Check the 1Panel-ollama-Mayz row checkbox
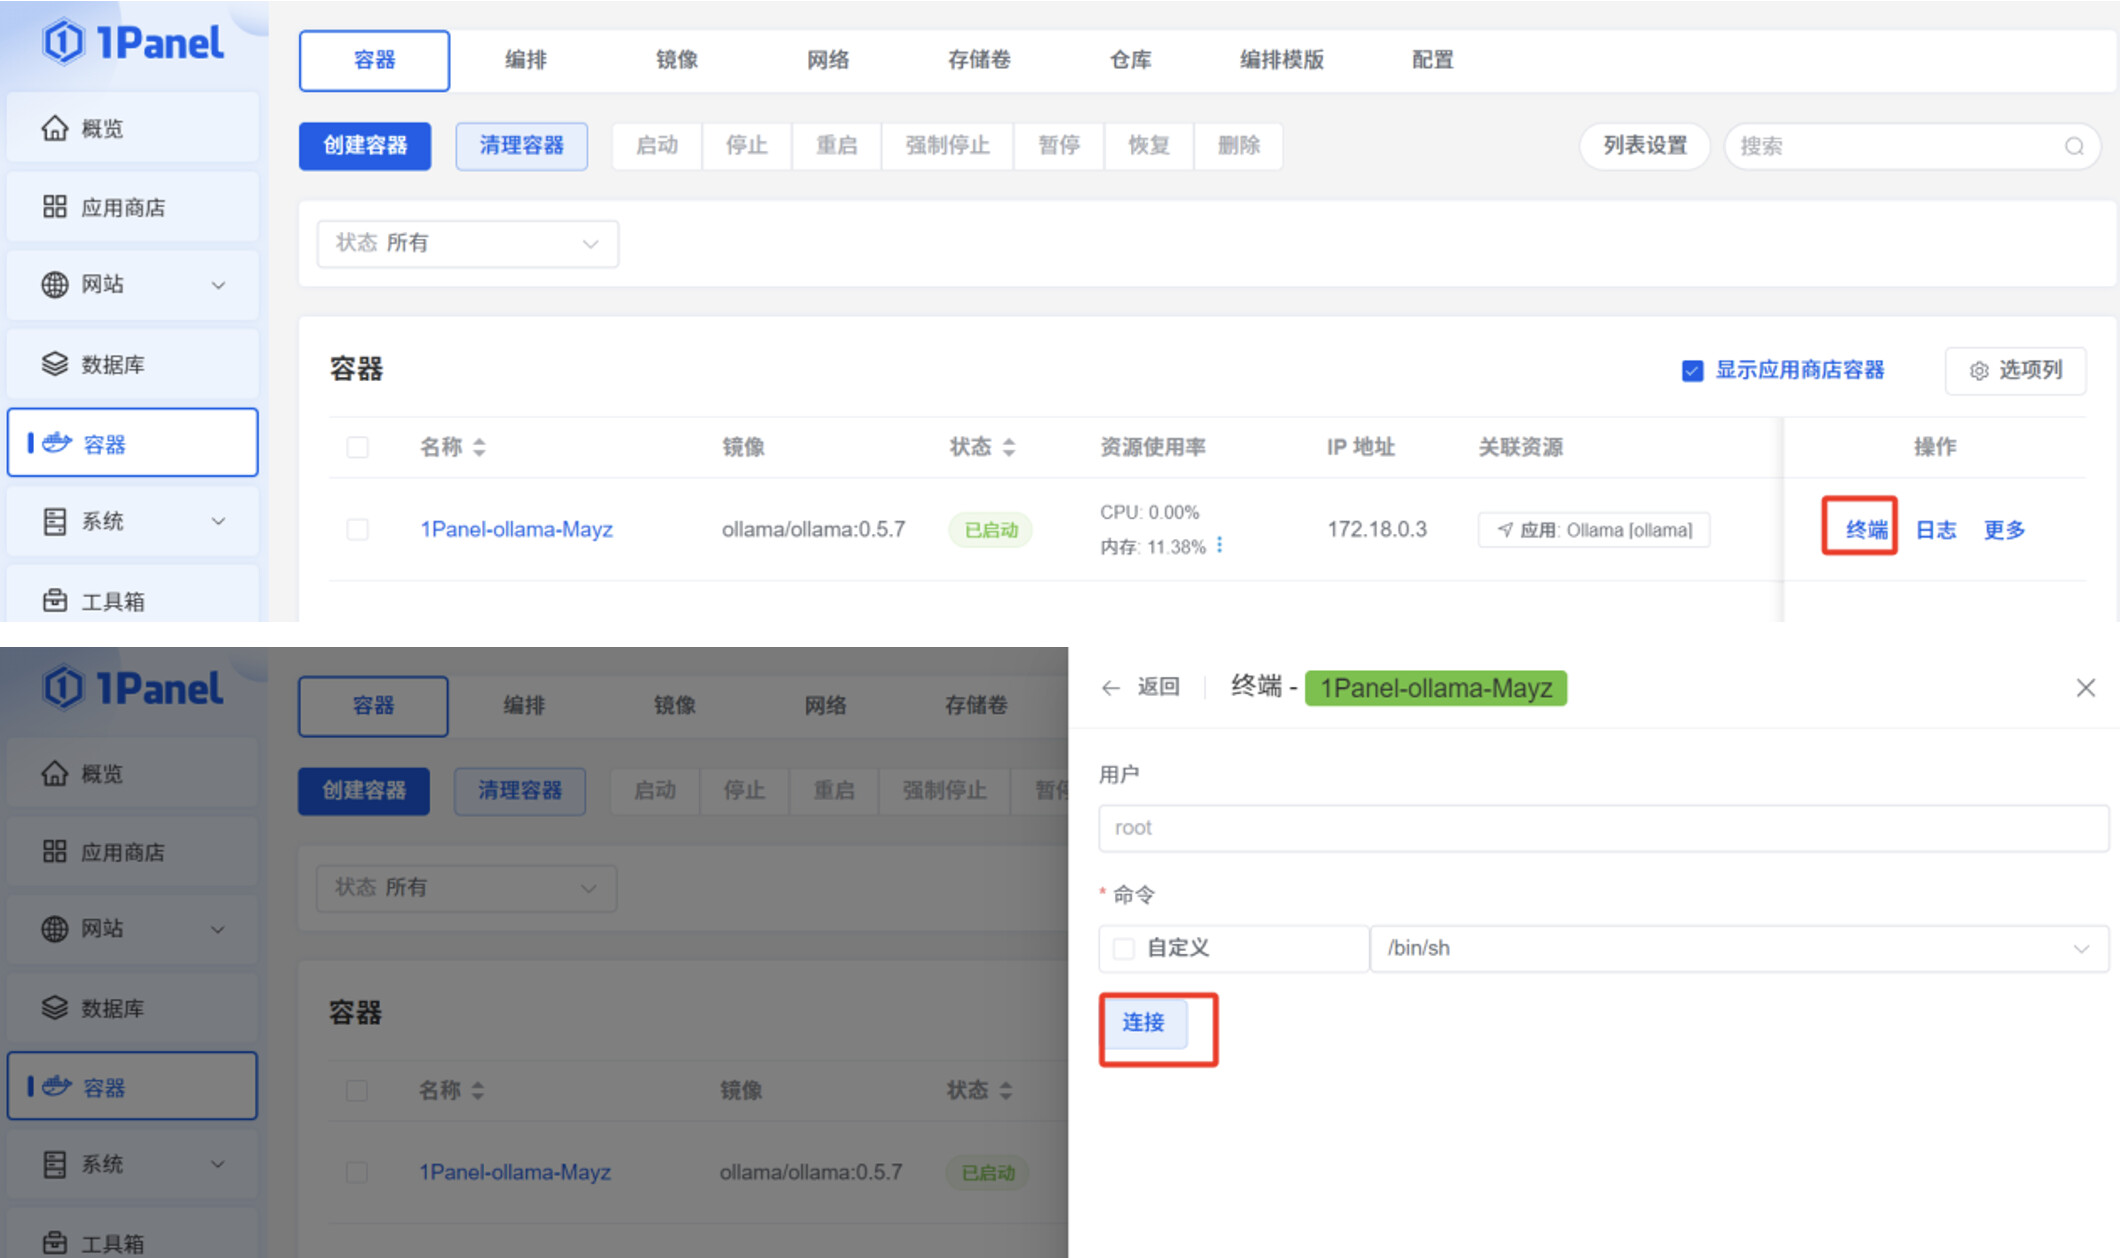This screenshot has width=2120, height=1258. tap(357, 529)
